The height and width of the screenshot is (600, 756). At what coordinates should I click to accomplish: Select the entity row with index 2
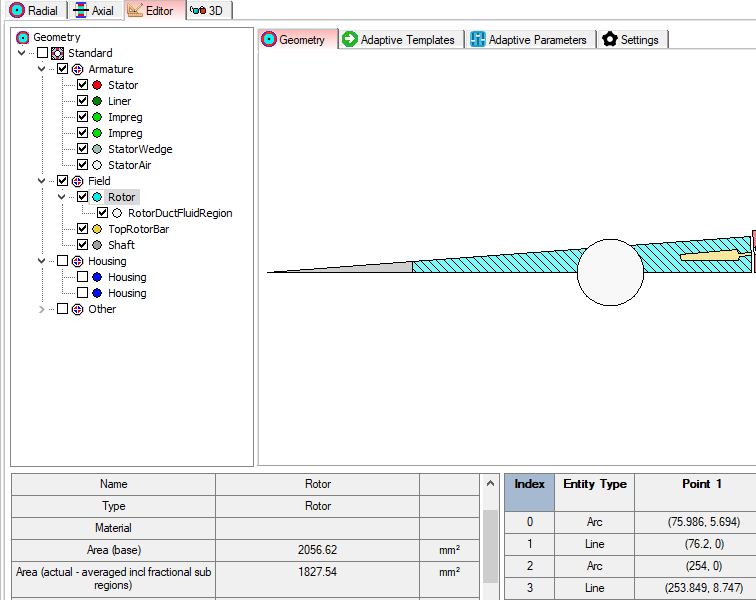tap(631, 566)
